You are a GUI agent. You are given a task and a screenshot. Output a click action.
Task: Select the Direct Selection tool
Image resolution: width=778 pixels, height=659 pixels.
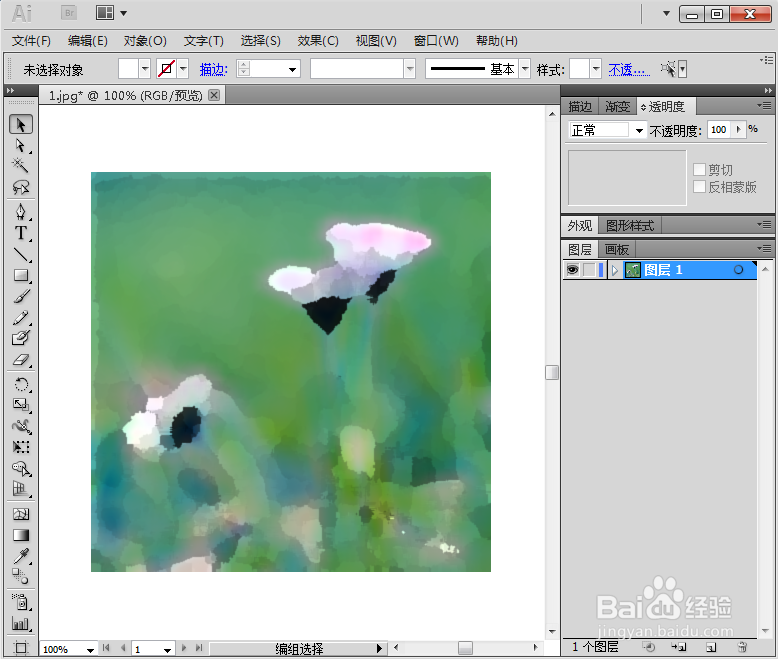[21, 145]
